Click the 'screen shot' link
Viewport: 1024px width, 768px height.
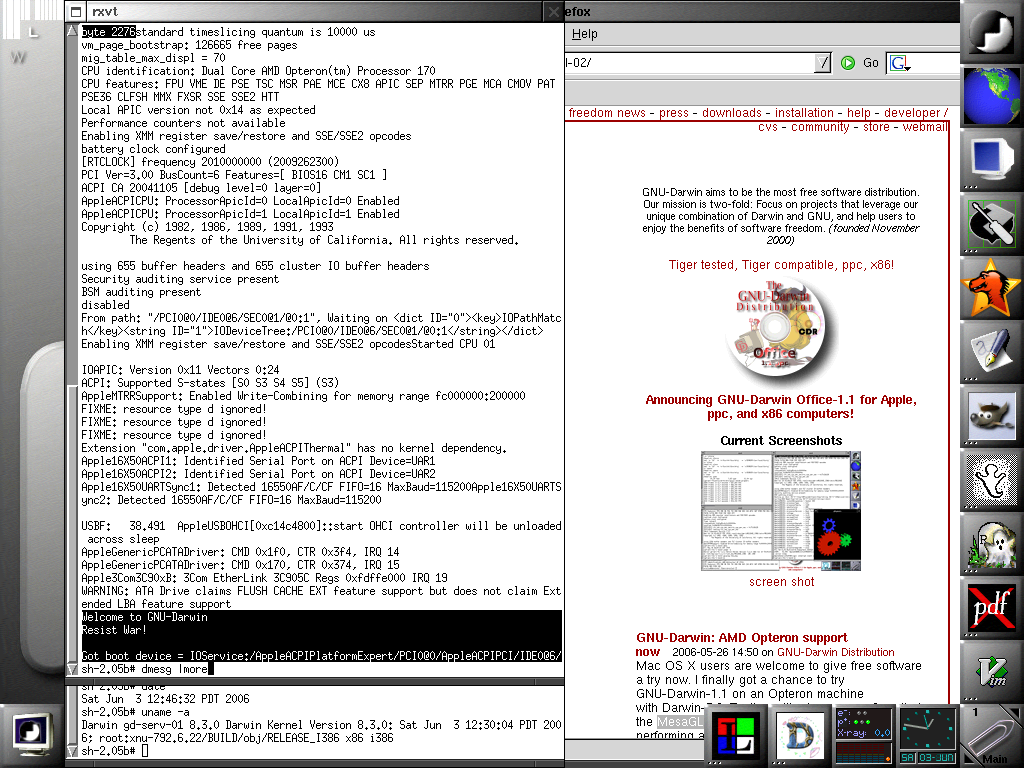pos(782,582)
